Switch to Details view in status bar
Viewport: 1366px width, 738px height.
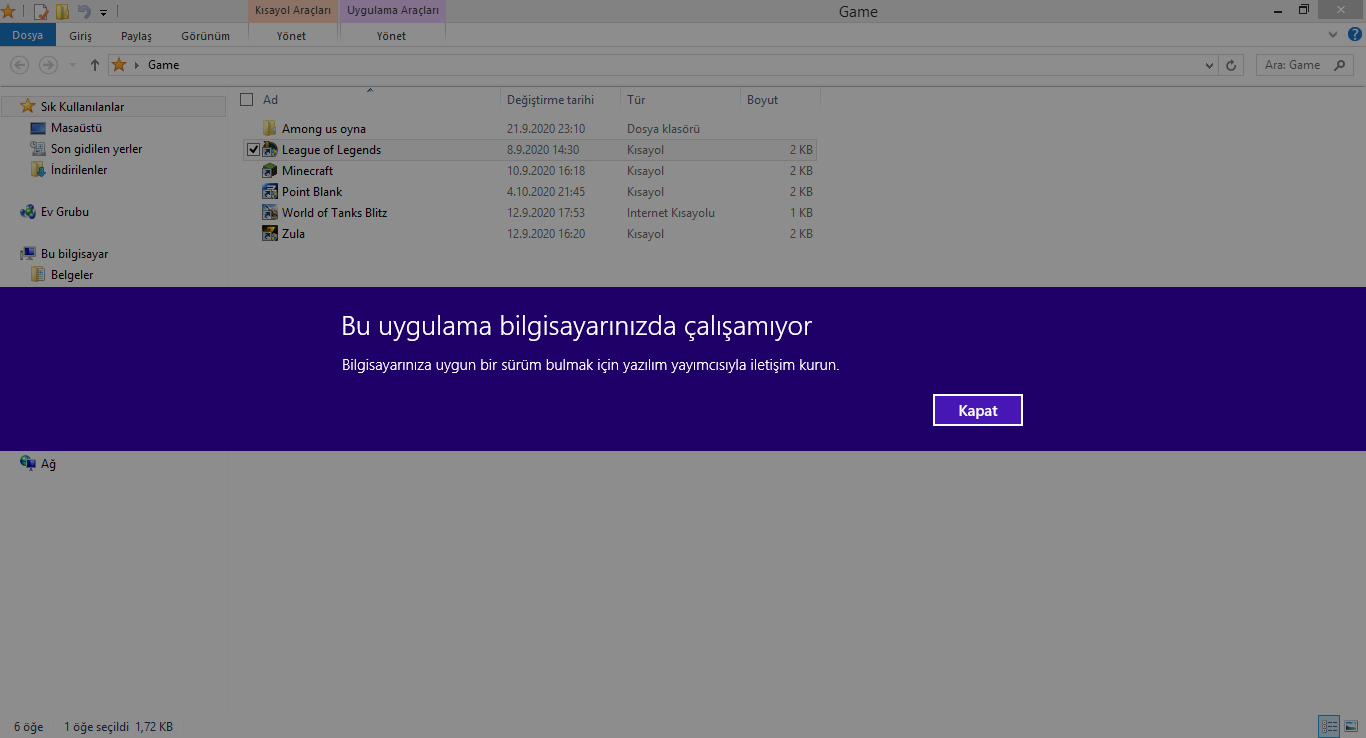(1329, 726)
